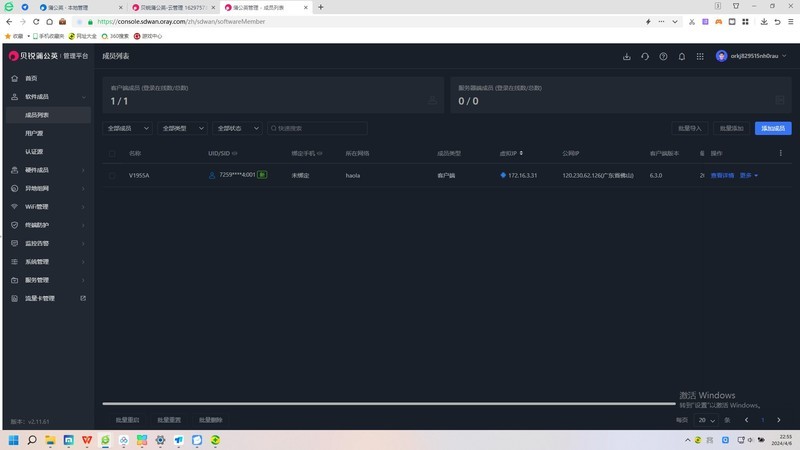This screenshot has width=800, height=450.
Task: Click the green badge next to UID 7259****4001
Action: 262,174
